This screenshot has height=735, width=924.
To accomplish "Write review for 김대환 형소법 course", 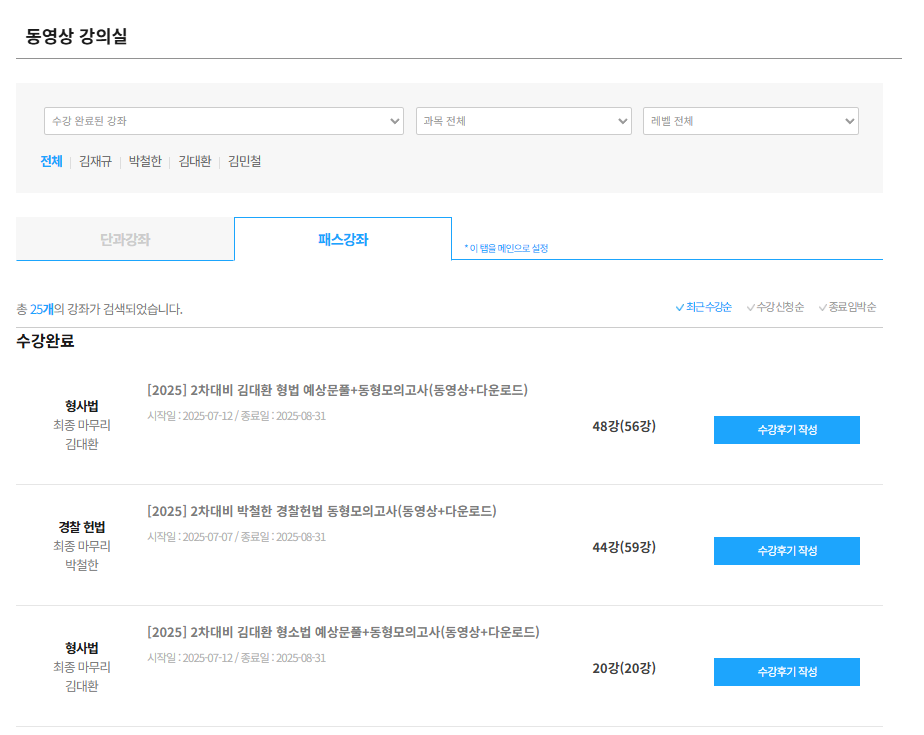I will click(x=787, y=671).
